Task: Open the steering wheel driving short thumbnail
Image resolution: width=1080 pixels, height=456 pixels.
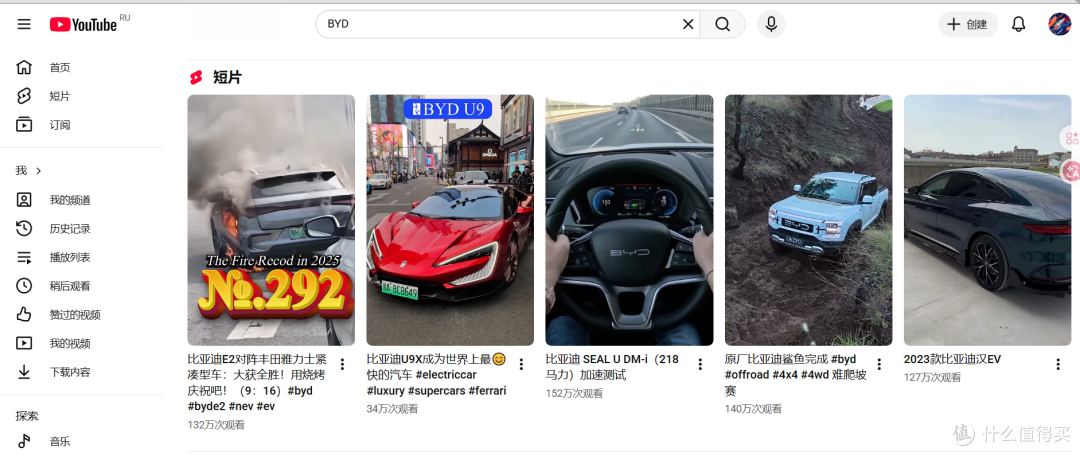Action: pyautogui.click(x=629, y=220)
